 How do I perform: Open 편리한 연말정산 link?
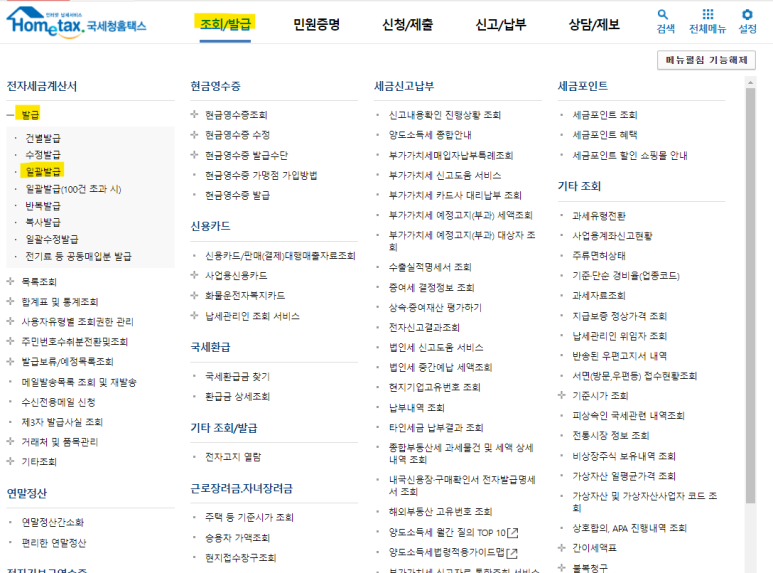pyautogui.click(x=54, y=543)
